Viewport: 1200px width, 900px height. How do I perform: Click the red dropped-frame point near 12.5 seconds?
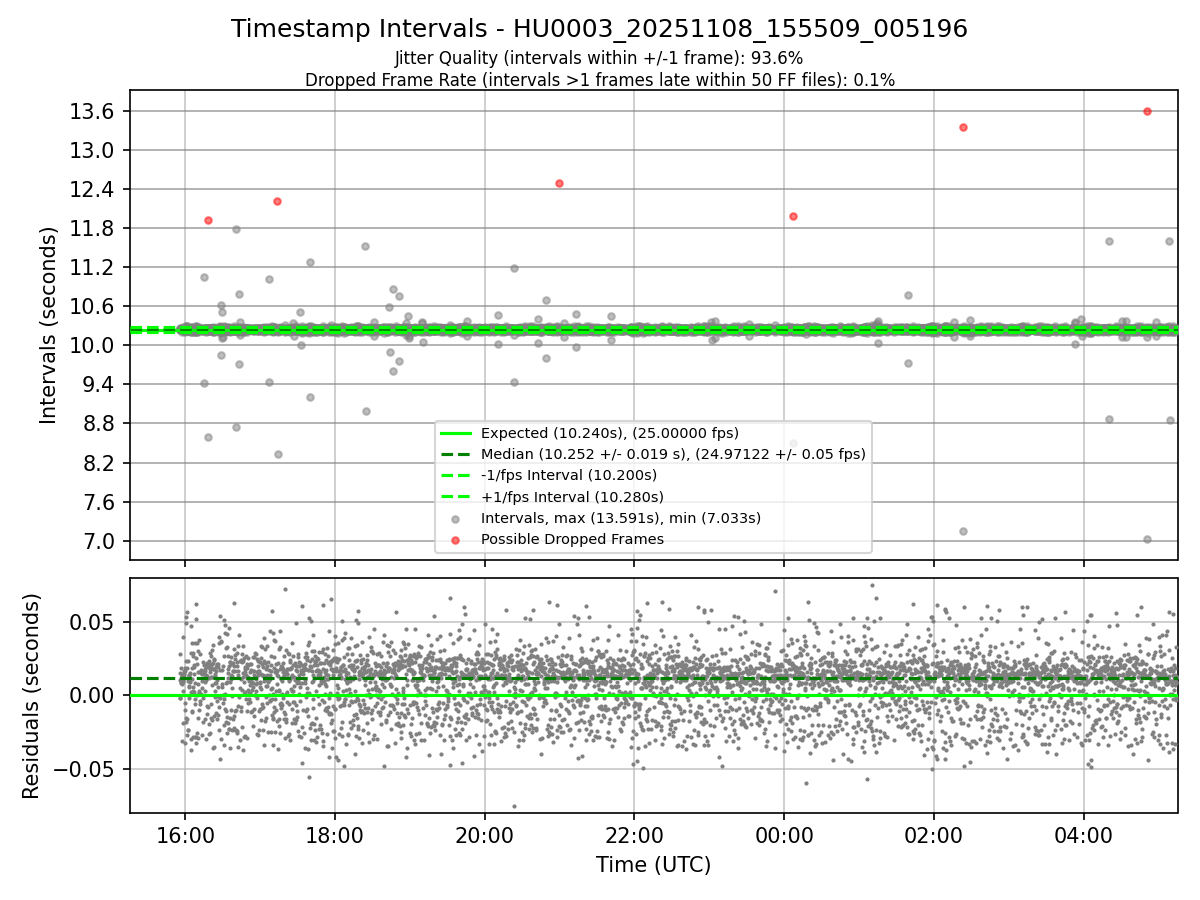(559, 183)
